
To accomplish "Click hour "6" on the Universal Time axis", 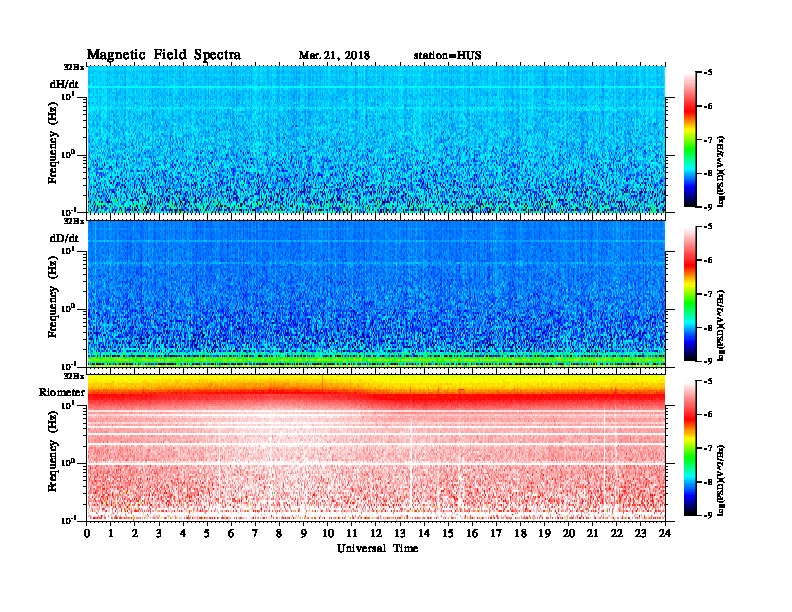I will (231, 534).
